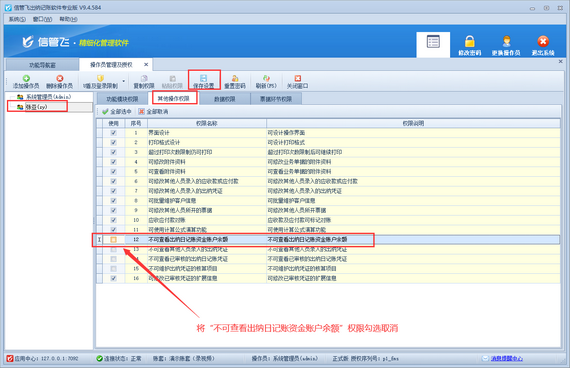570x368 pixels.
Task: Save settings with the 保存设置 icon
Action: (204, 78)
